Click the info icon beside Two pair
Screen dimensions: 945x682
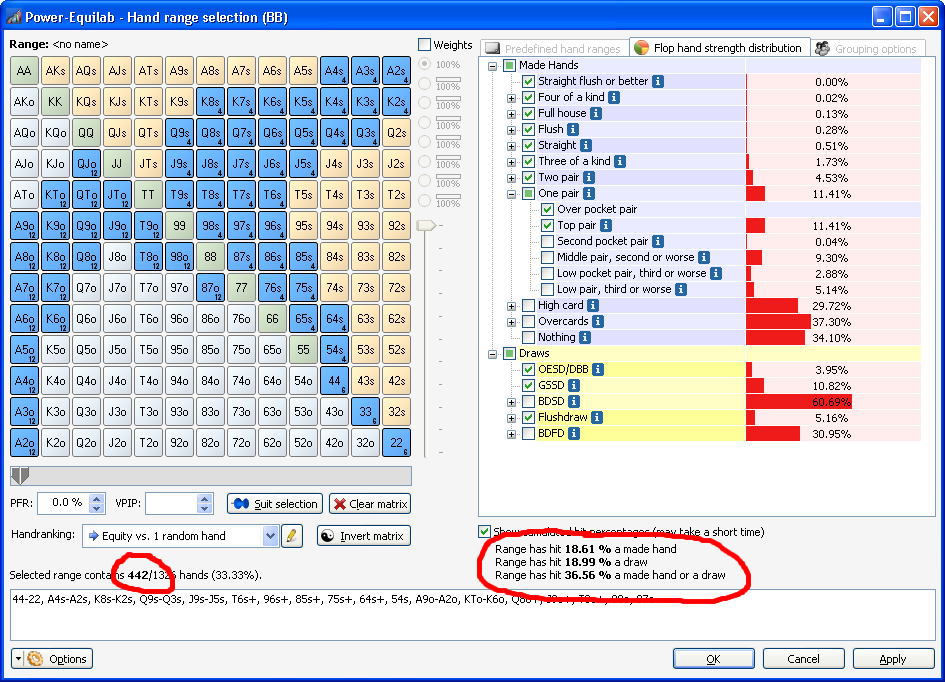(x=589, y=177)
